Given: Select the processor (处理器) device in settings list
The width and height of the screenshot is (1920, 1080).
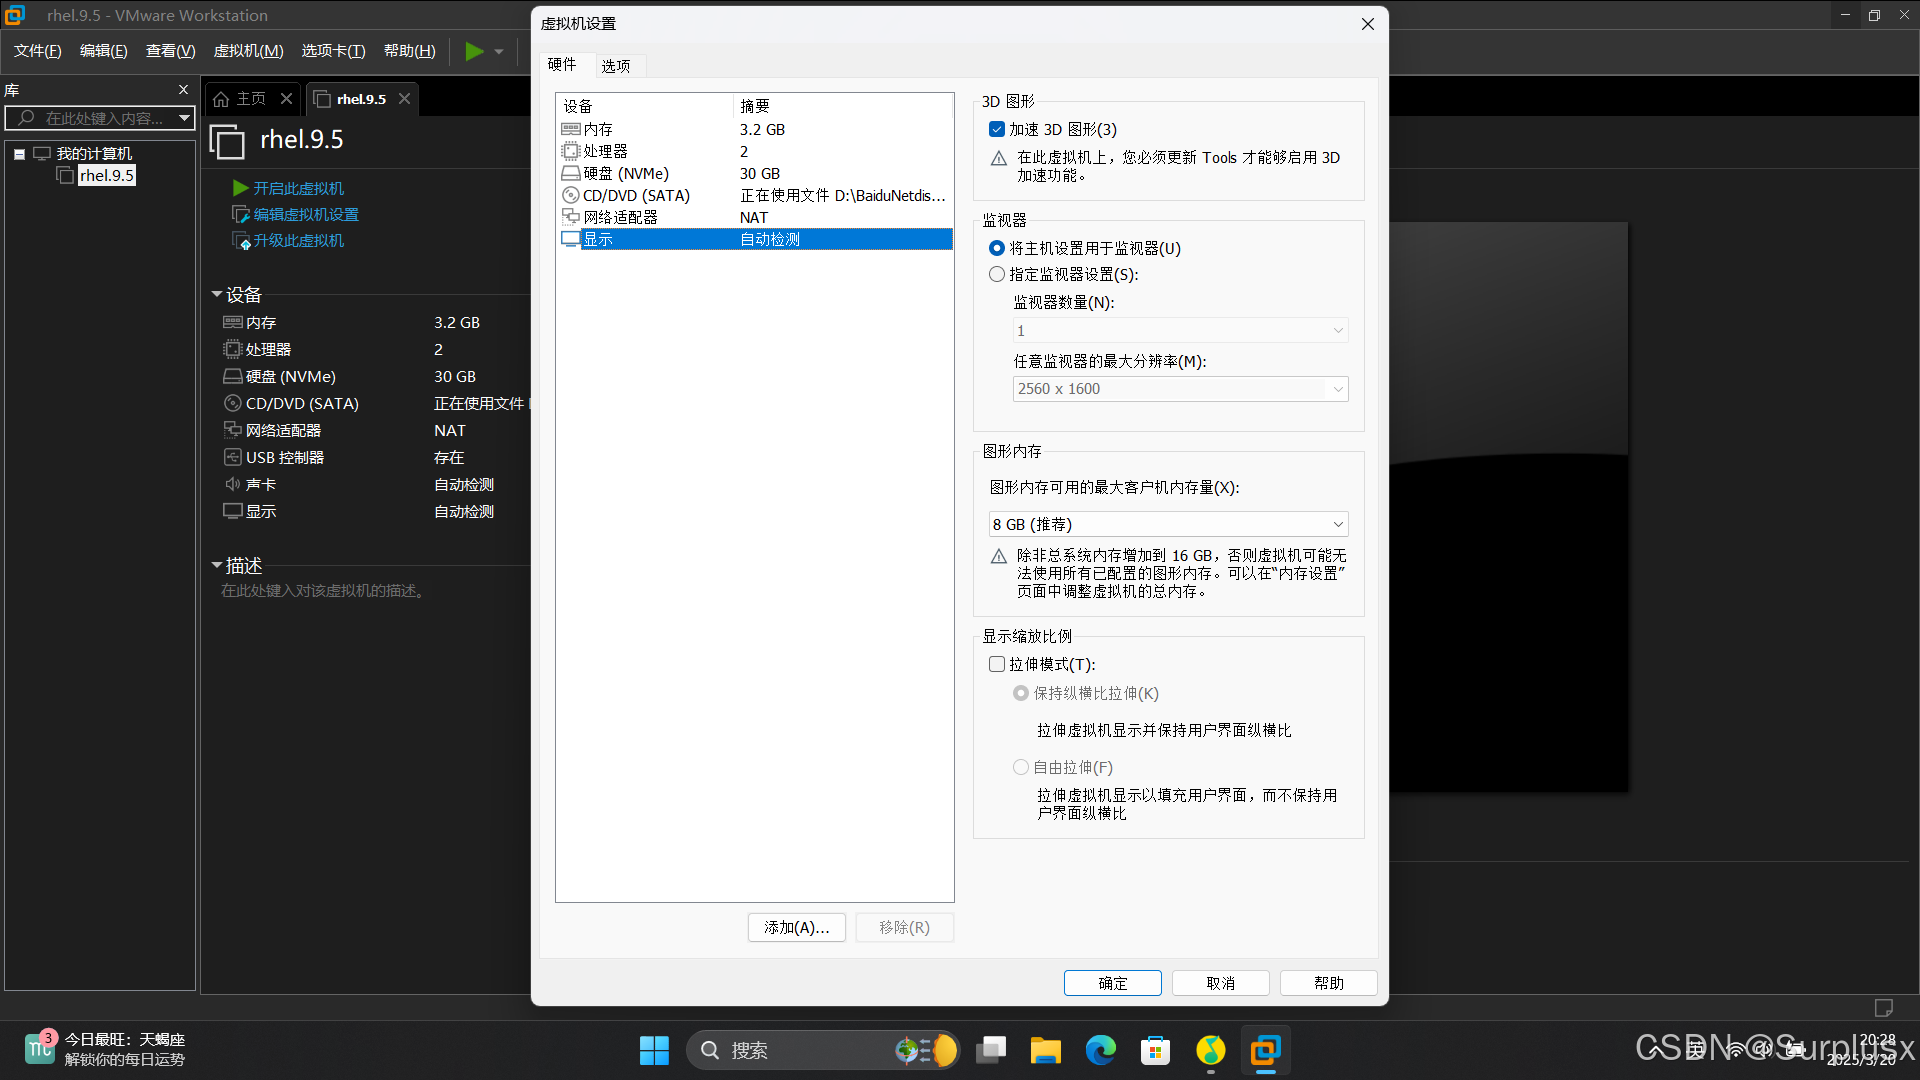Looking at the screenshot, I should [605, 151].
